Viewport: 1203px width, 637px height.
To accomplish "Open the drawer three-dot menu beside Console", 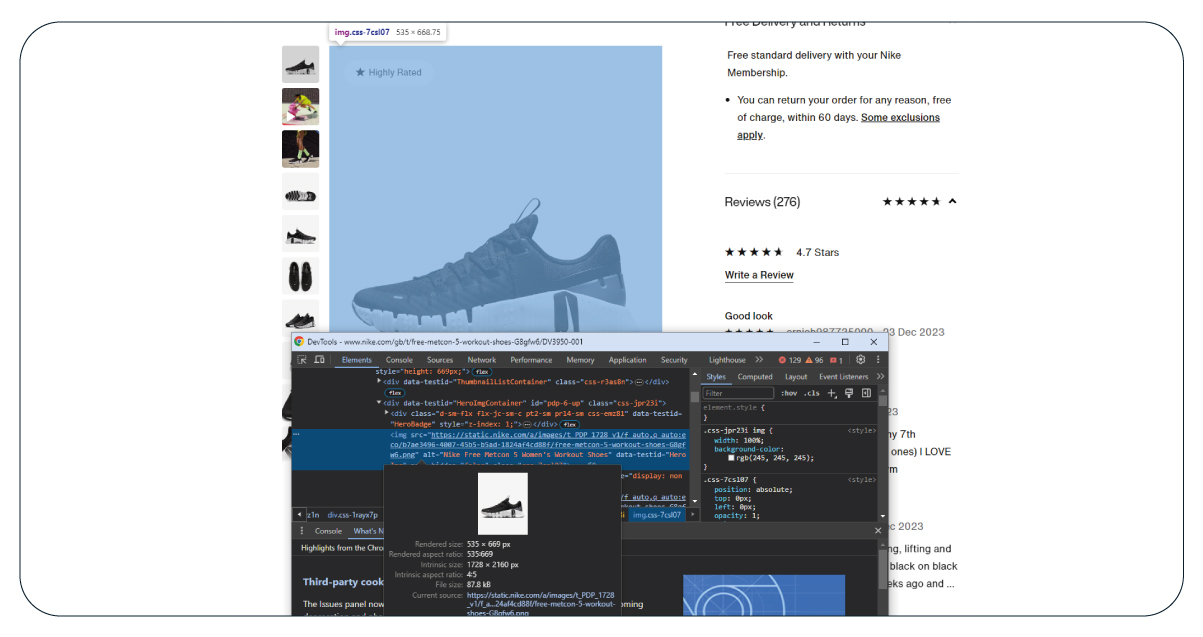I will pyautogui.click(x=302, y=531).
